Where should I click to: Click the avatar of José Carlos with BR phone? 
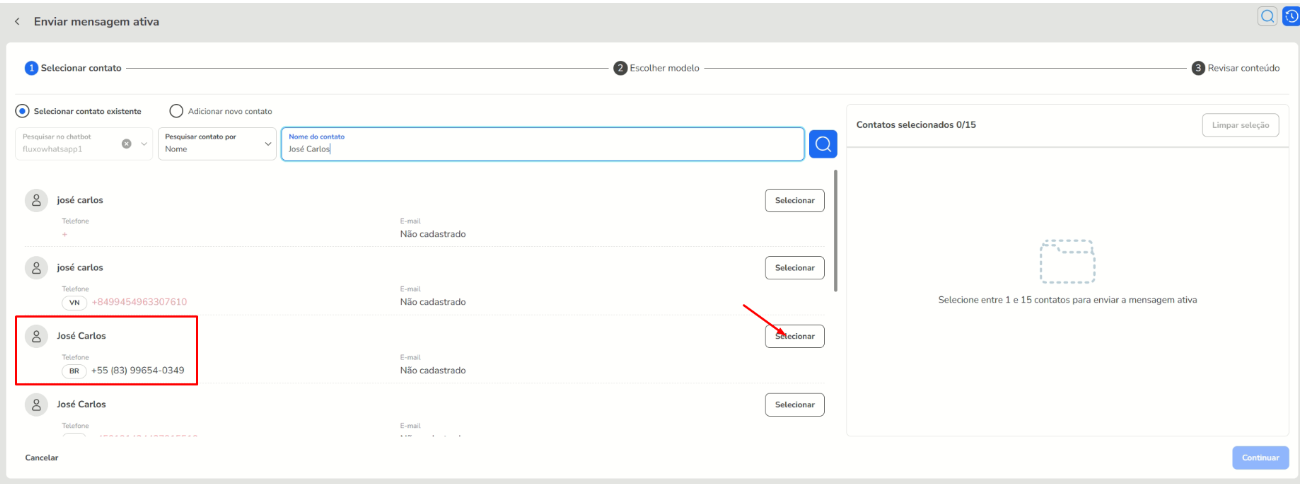[36, 336]
